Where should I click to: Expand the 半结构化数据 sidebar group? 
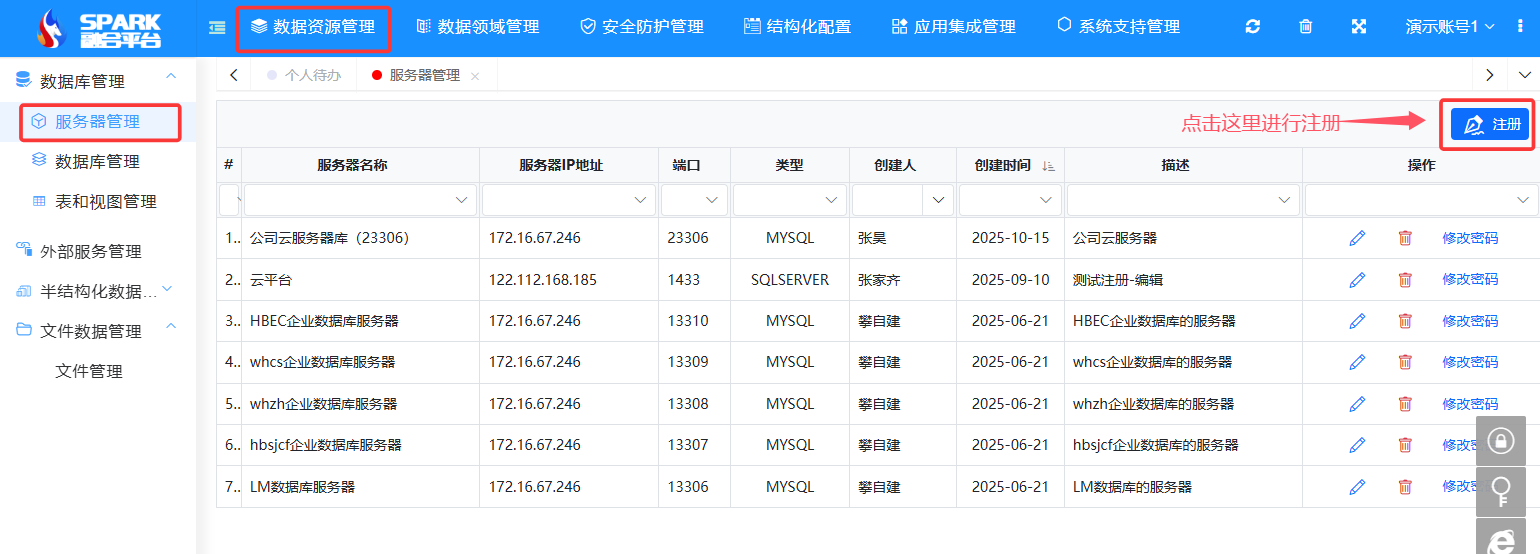pyautogui.click(x=167, y=290)
